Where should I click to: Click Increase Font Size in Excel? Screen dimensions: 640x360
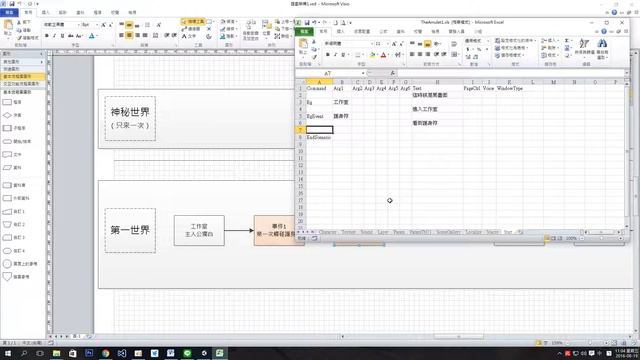click(x=394, y=44)
